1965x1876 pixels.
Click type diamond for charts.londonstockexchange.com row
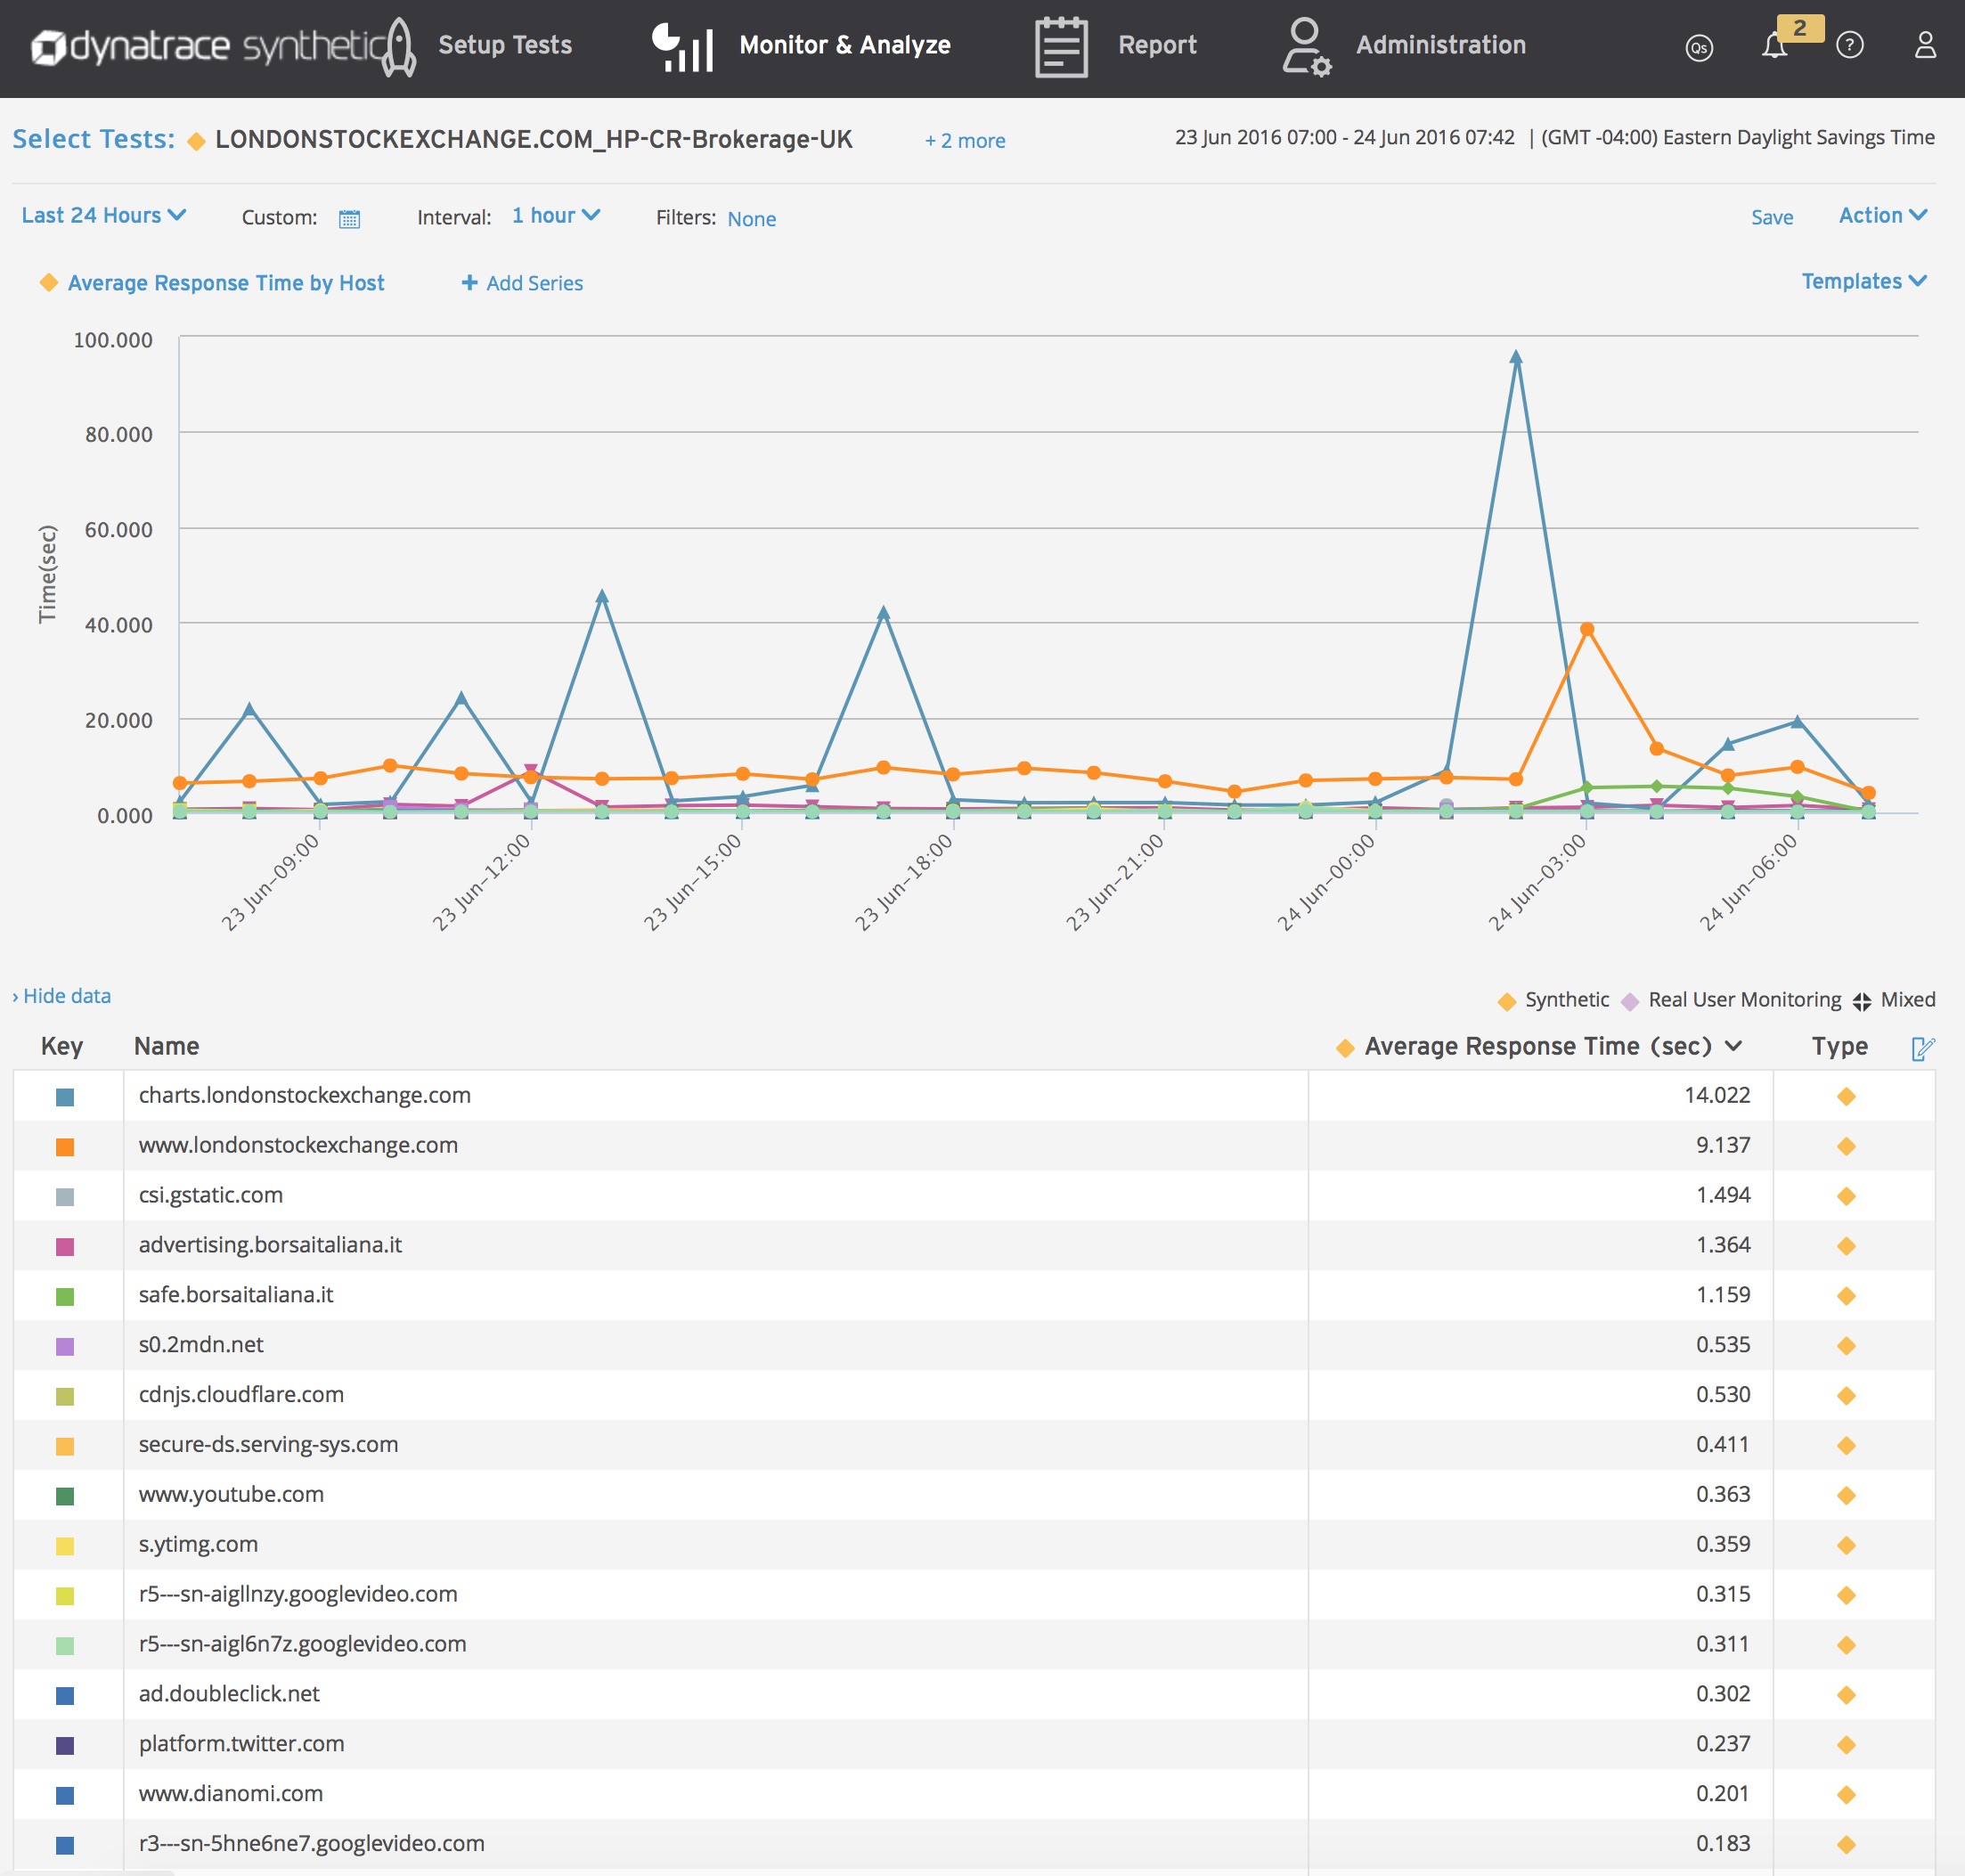(1846, 1096)
